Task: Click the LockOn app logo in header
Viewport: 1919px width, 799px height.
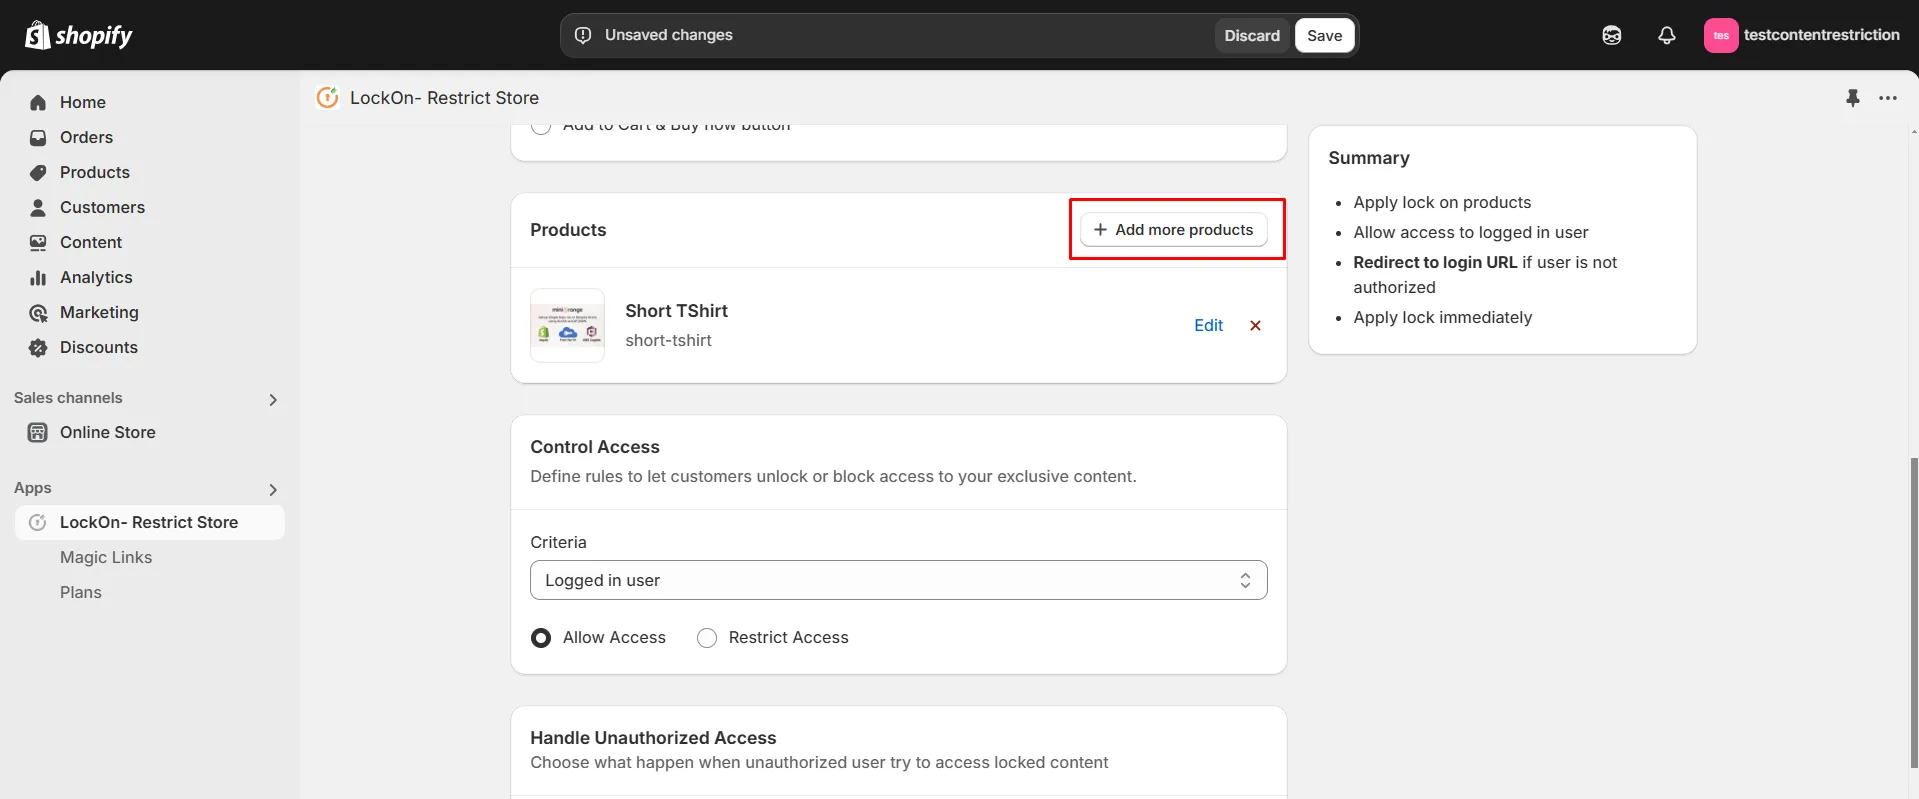Action: [x=327, y=97]
